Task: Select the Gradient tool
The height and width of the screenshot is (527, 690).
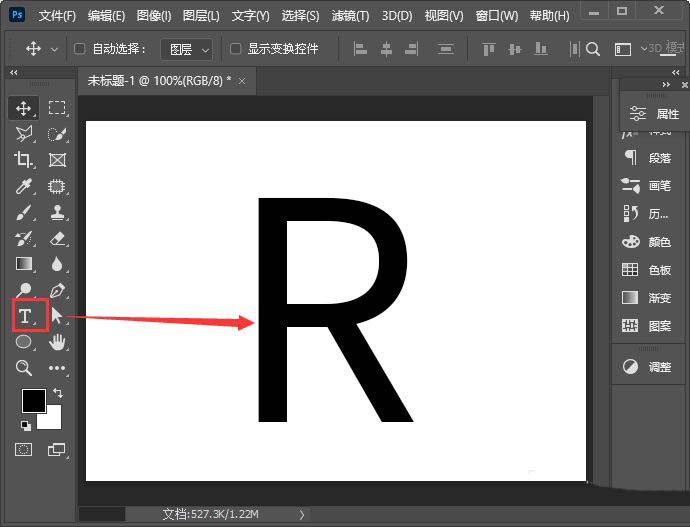Action: tap(24, 264)
